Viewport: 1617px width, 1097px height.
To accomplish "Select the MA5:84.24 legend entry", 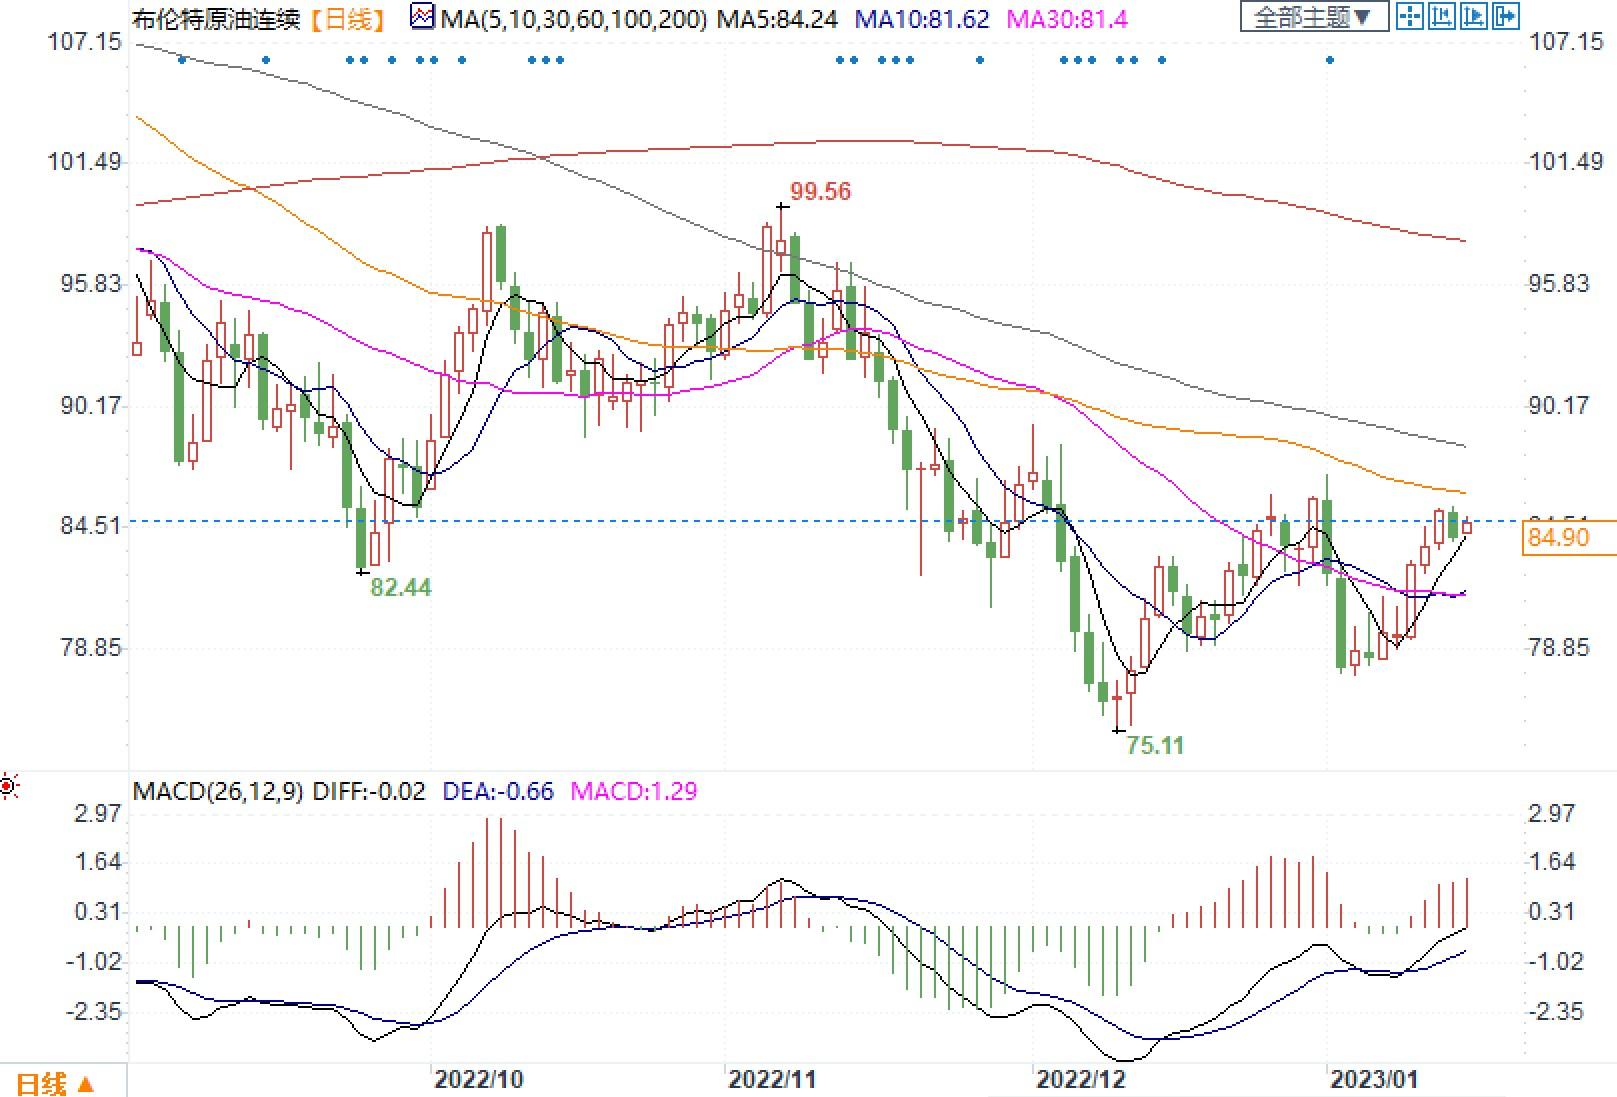I will pyautogui.click(x=778, y=18).
